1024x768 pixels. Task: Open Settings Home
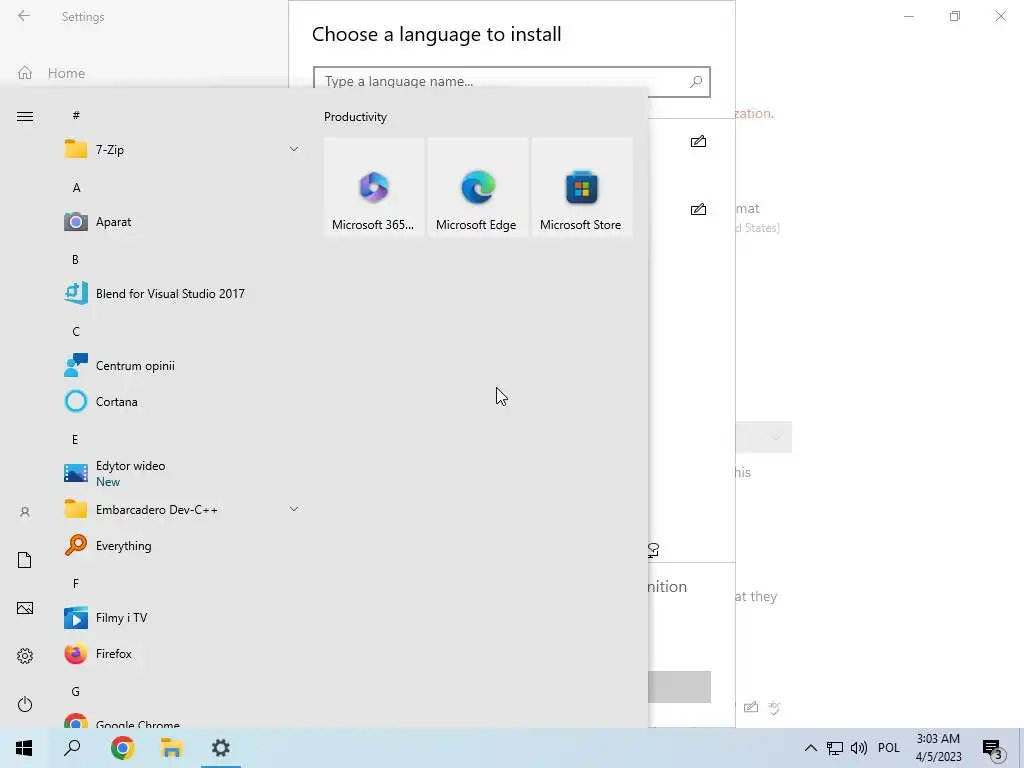(x=52, y=73)
